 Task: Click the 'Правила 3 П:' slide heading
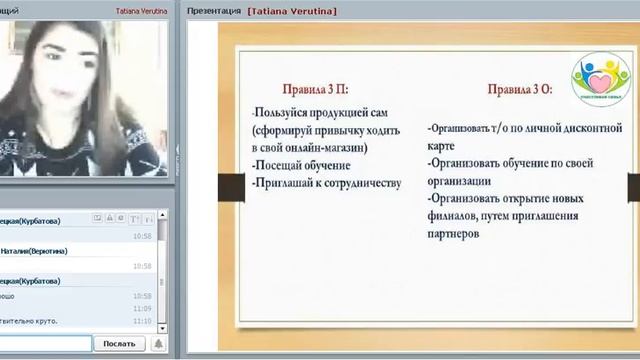[x=316, y=89]
